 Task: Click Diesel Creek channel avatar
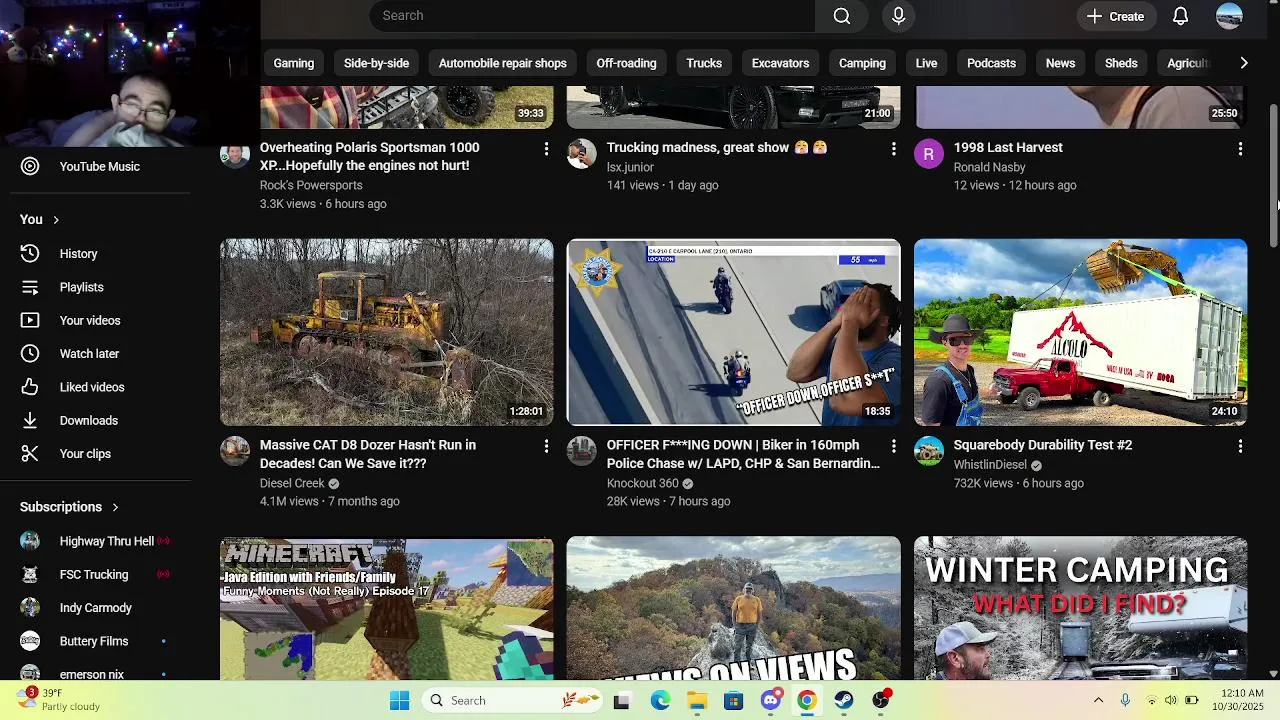point(235,451)
